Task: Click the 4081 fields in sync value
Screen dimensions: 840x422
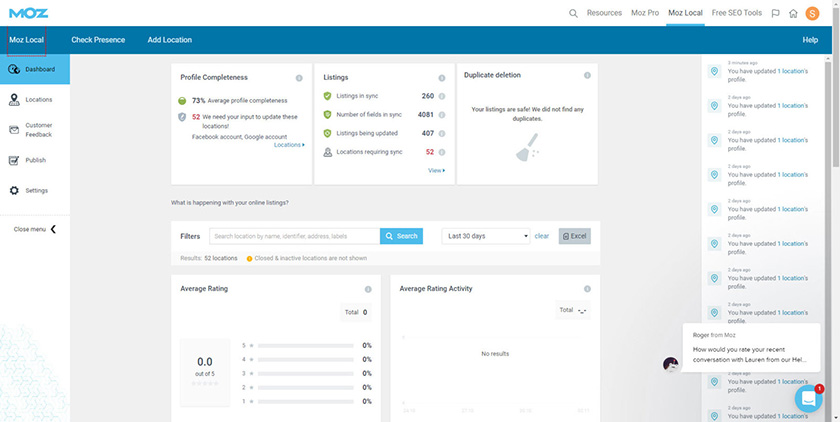Action: [426, 115]
